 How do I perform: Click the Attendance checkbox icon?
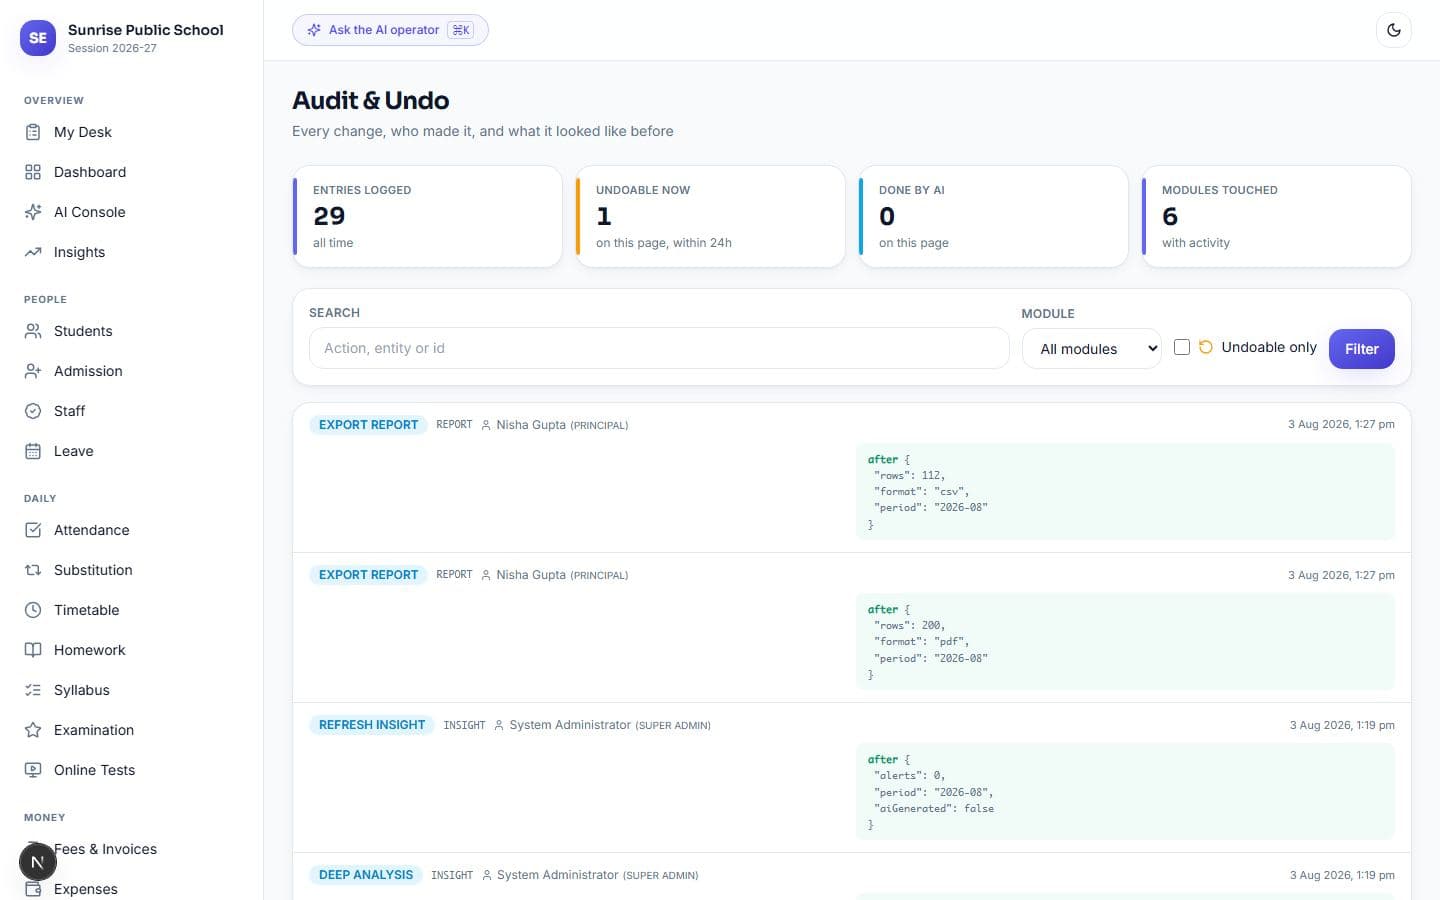pyautogui.click(x=33, y=530)
